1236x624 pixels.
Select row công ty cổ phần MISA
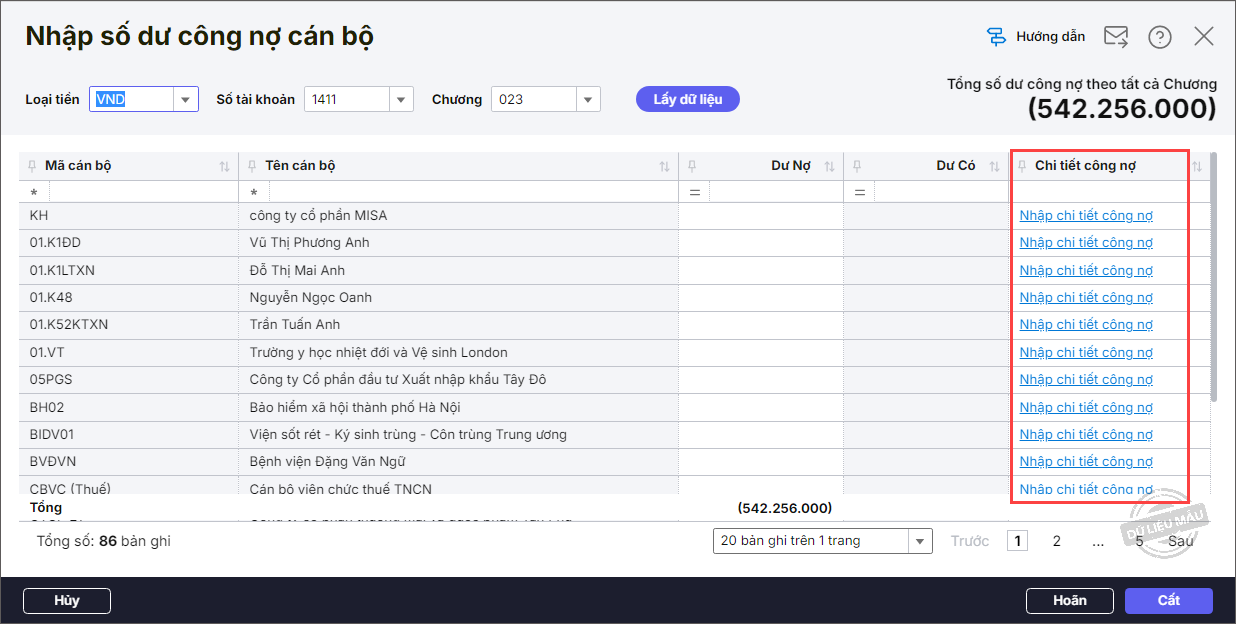click(614, 215)
